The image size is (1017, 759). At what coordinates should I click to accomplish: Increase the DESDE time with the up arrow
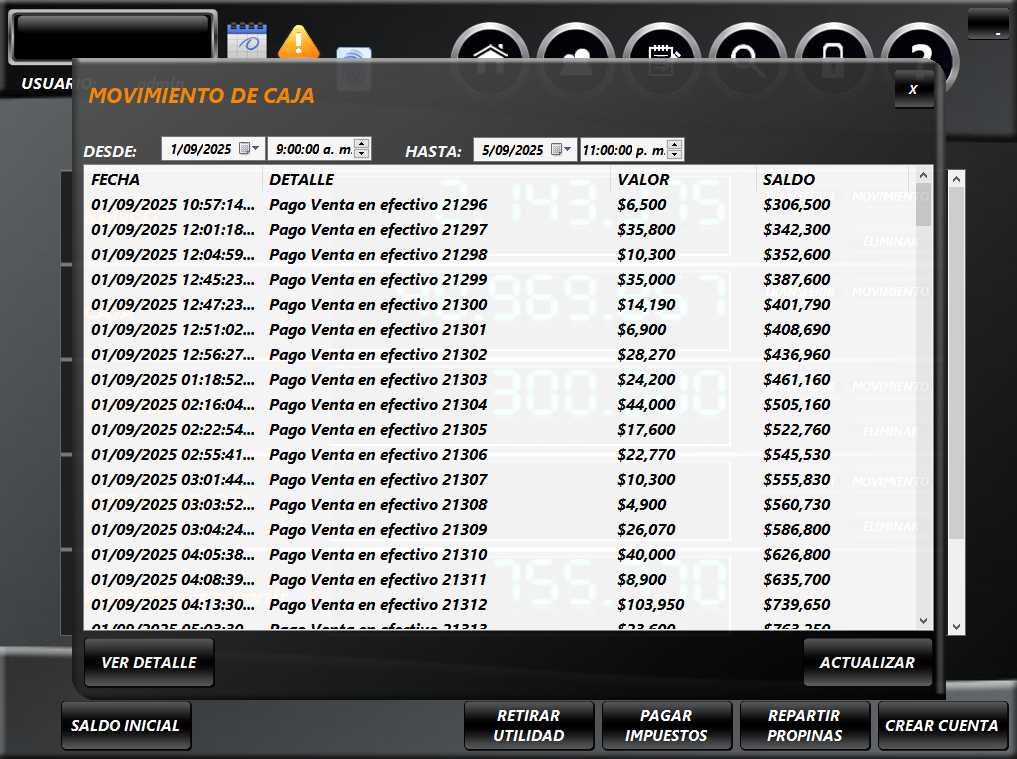click(361, 144)
